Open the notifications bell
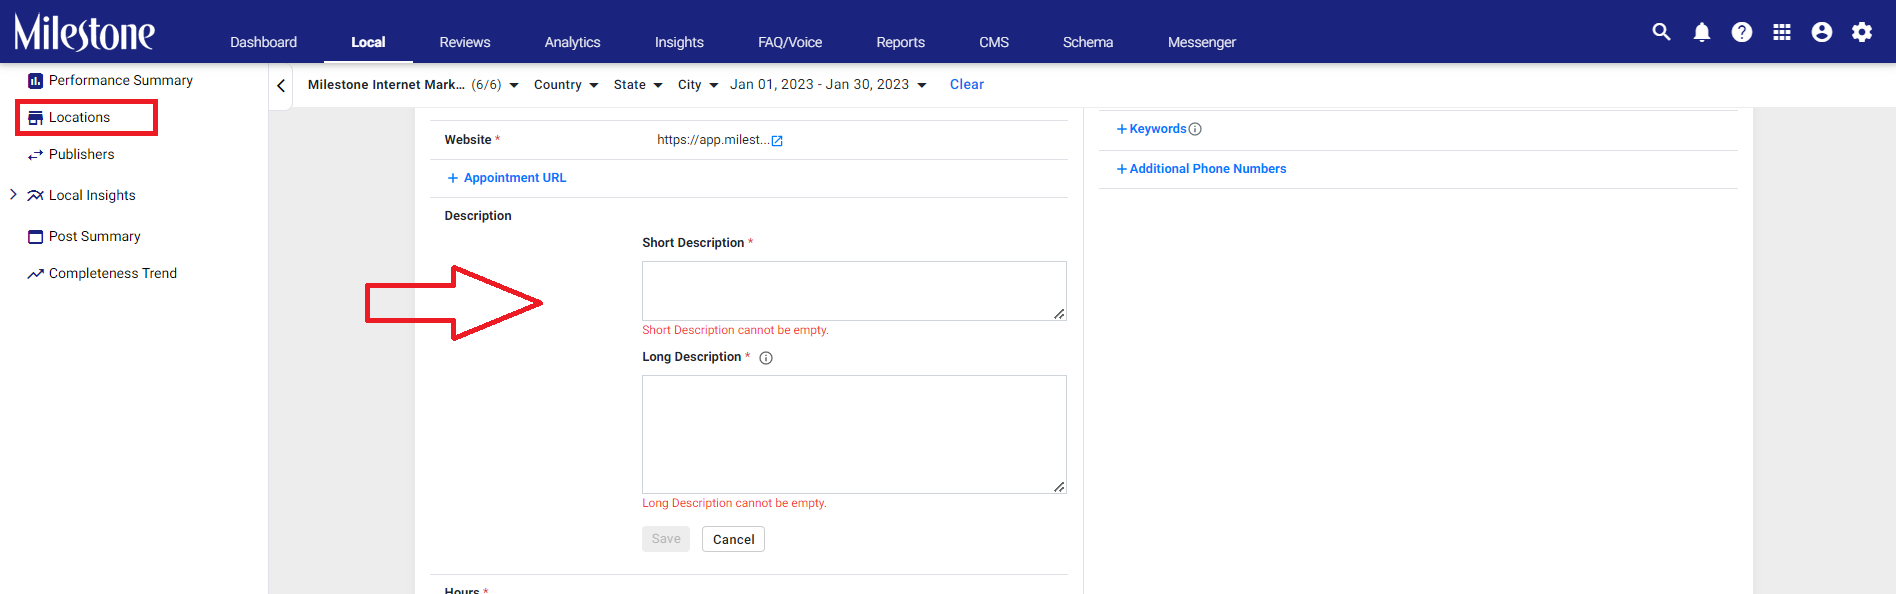 click(x=1702, y=32)
